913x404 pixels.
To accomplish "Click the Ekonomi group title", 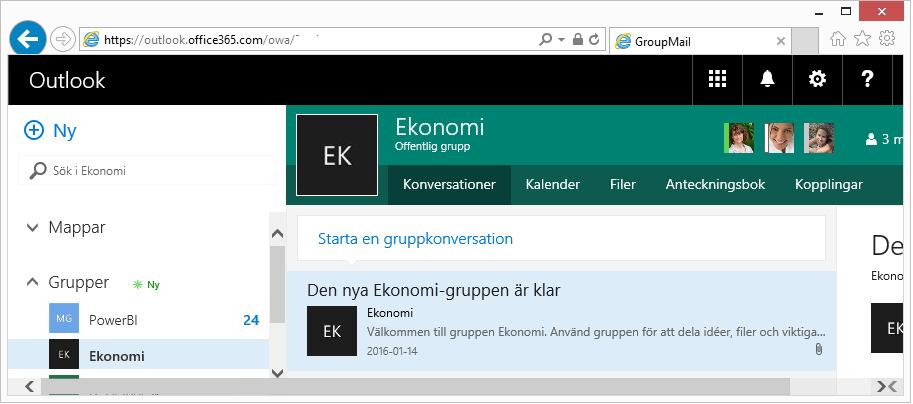I will (440, 127).
